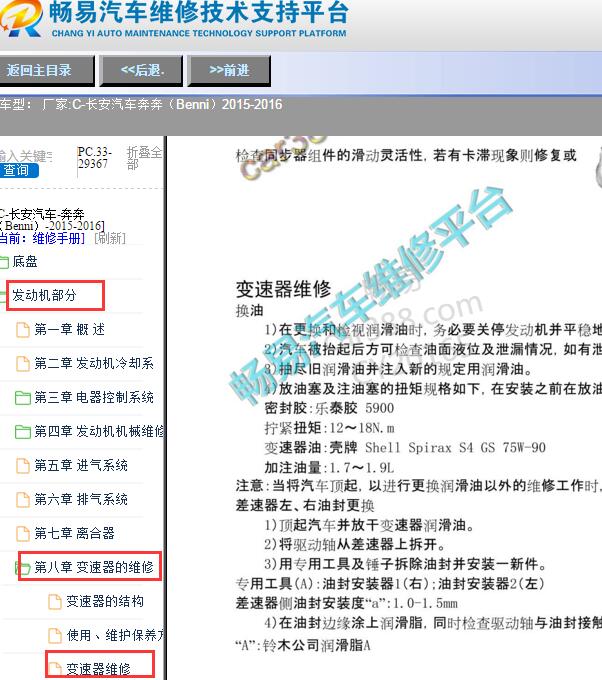Click the page icon beside 变速器维修
The width and height of the screenshot is (602, 680).
point(55,669)
